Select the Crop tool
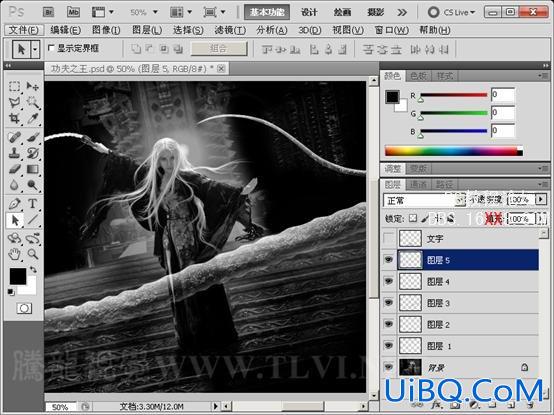 14,119
